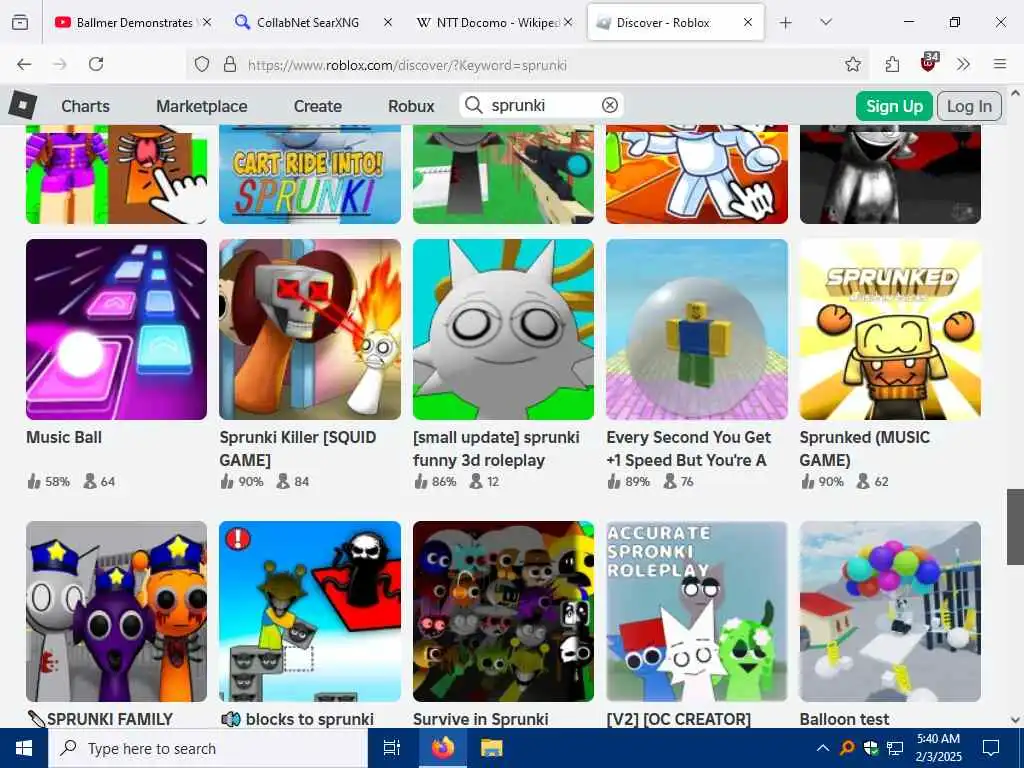1024x768 pixels.
Task: Go back to previous page
Action: click(24, 64)
